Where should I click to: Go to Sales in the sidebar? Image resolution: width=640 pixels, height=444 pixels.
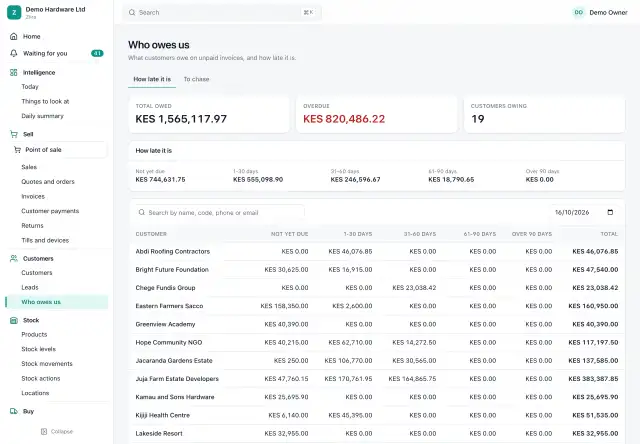[x=29, y=167]
